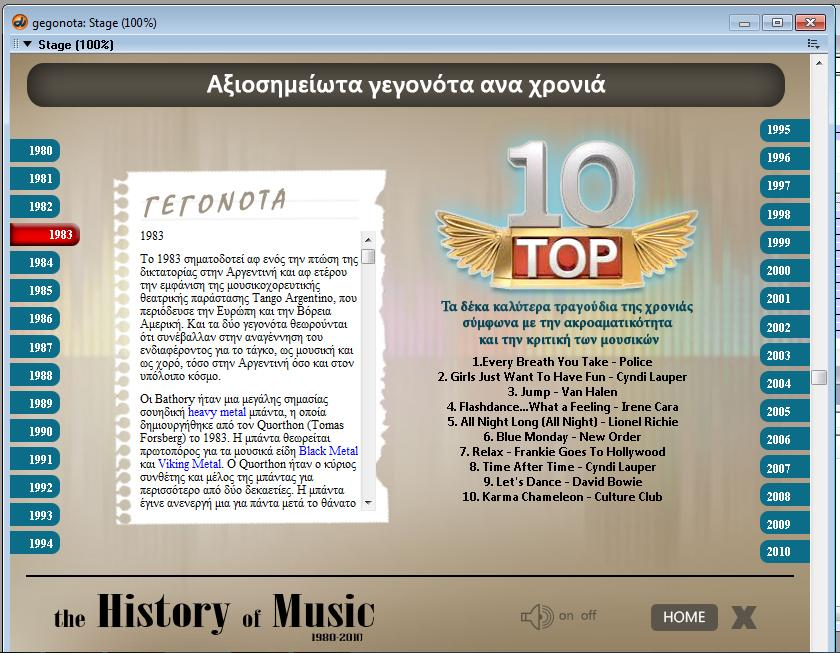Exit with the X icon
Screen dimensions: 840x653
[x=744, y=617]
